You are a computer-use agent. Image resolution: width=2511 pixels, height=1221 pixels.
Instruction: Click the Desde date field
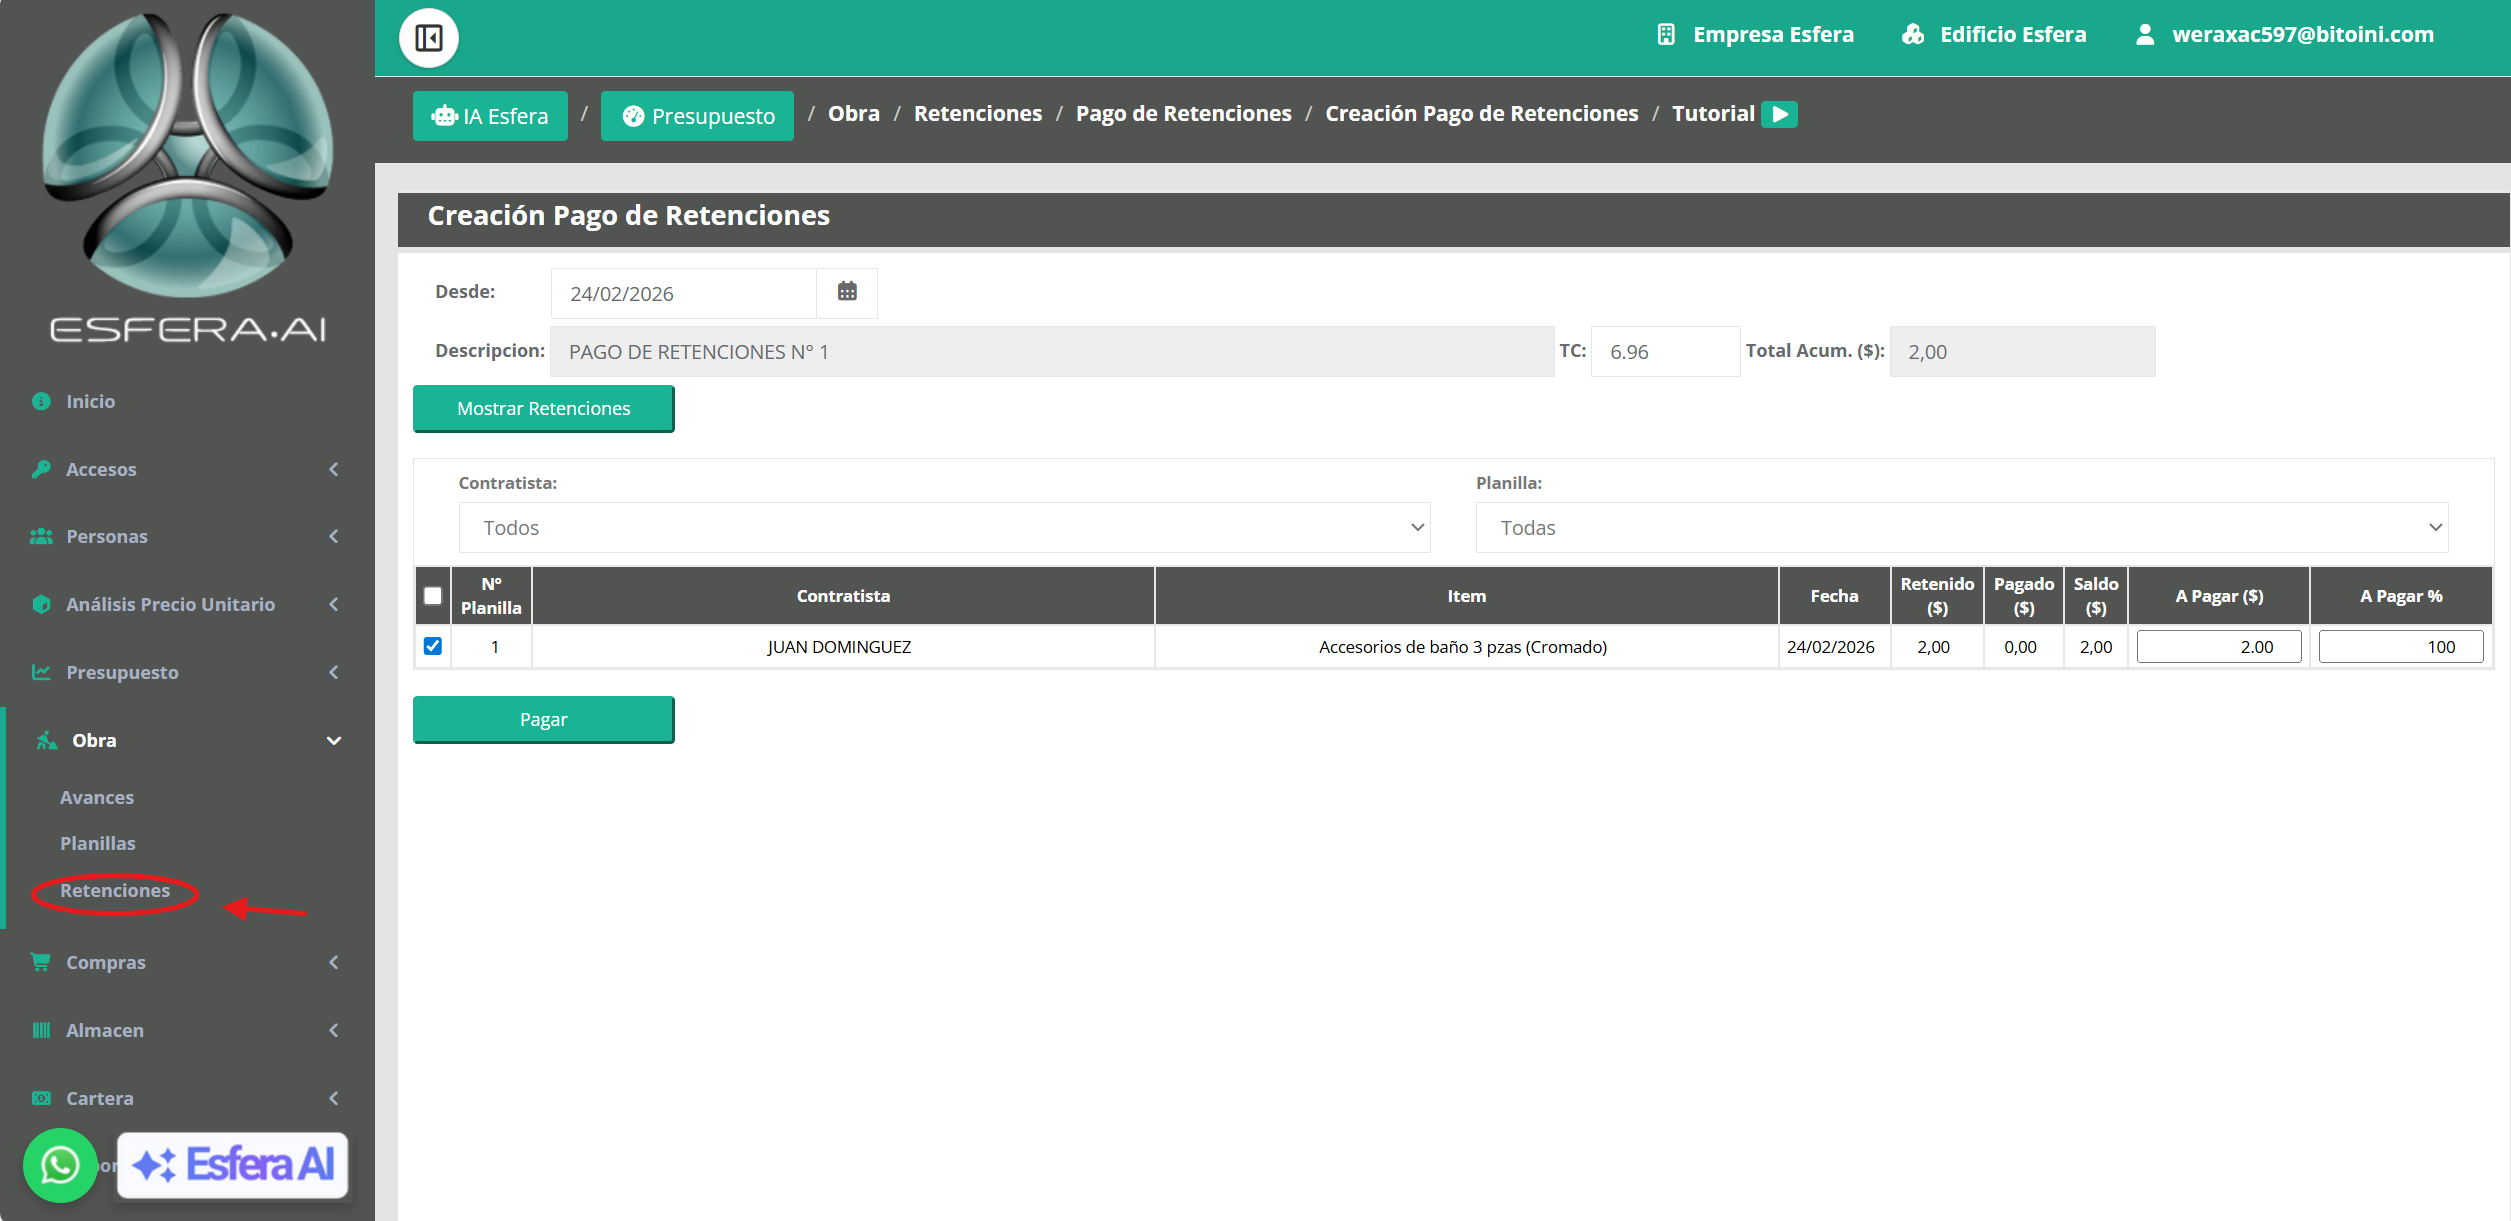click(x=684, y=293)
